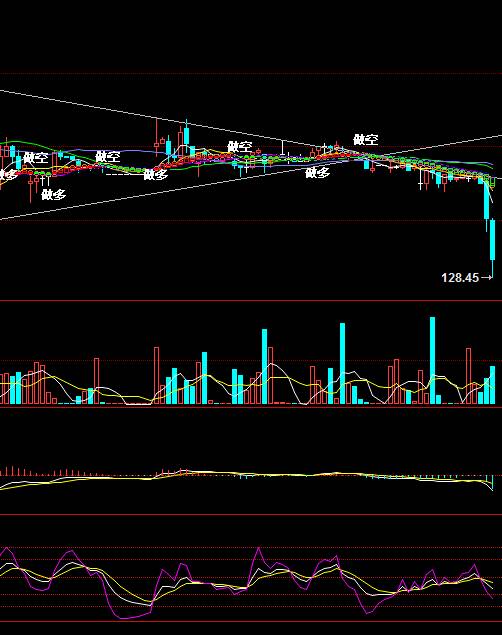Click the tallest cyan volume bar
Screen dimensions: 502x635
(x=432, y=360)
